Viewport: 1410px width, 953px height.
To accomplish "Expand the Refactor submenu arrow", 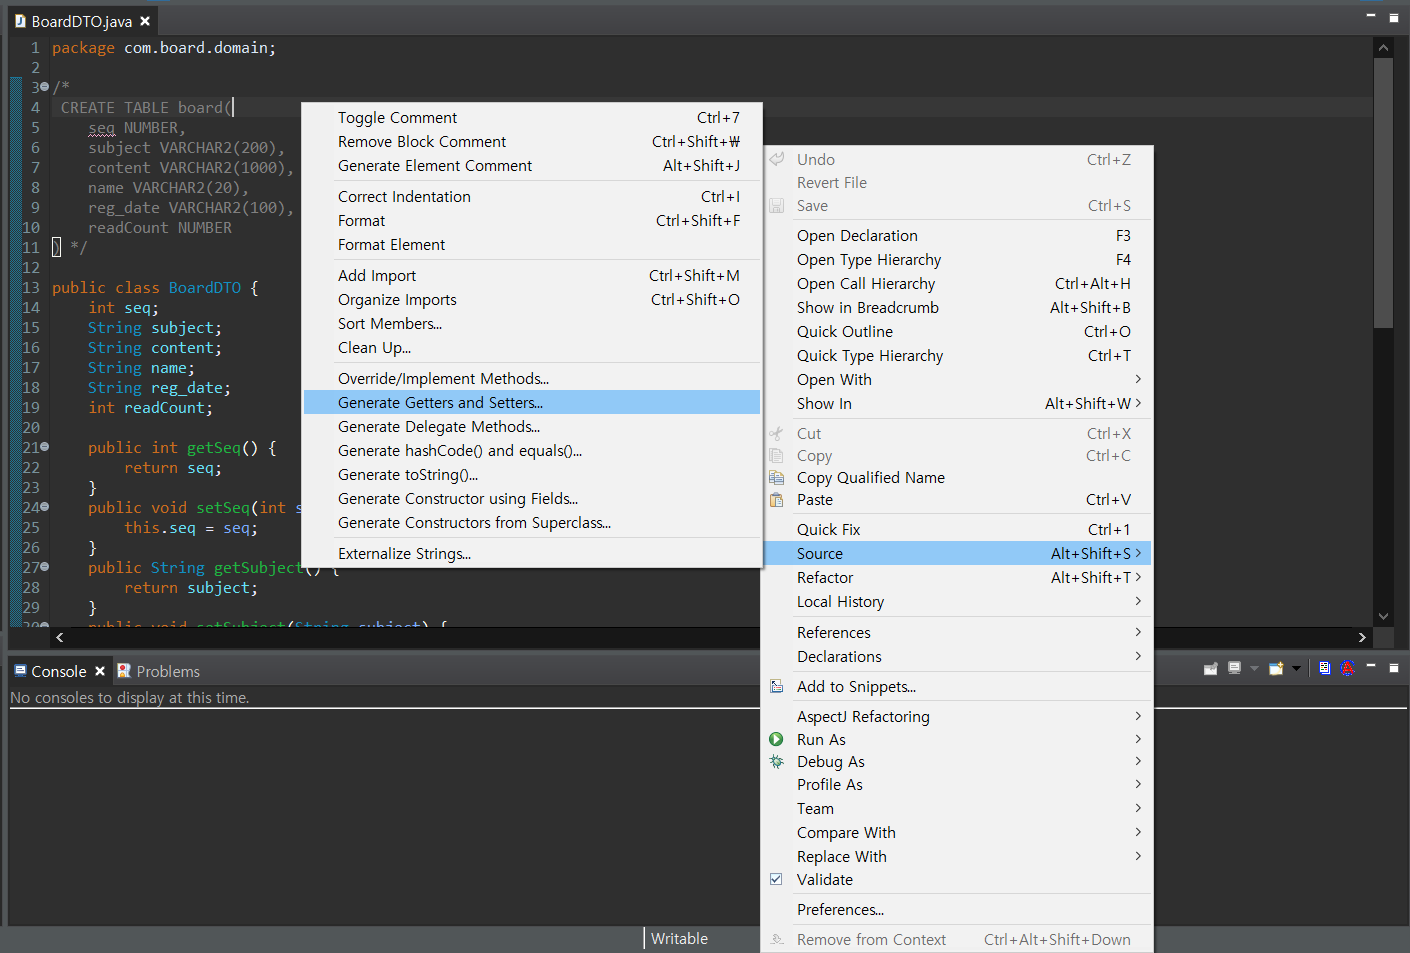I will [1138, 577].
